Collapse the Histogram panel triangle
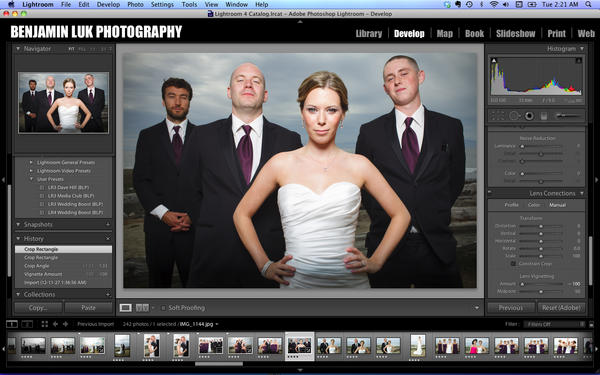Image resolution: width=600 pixels, height=375 pixels. [582, 49]
